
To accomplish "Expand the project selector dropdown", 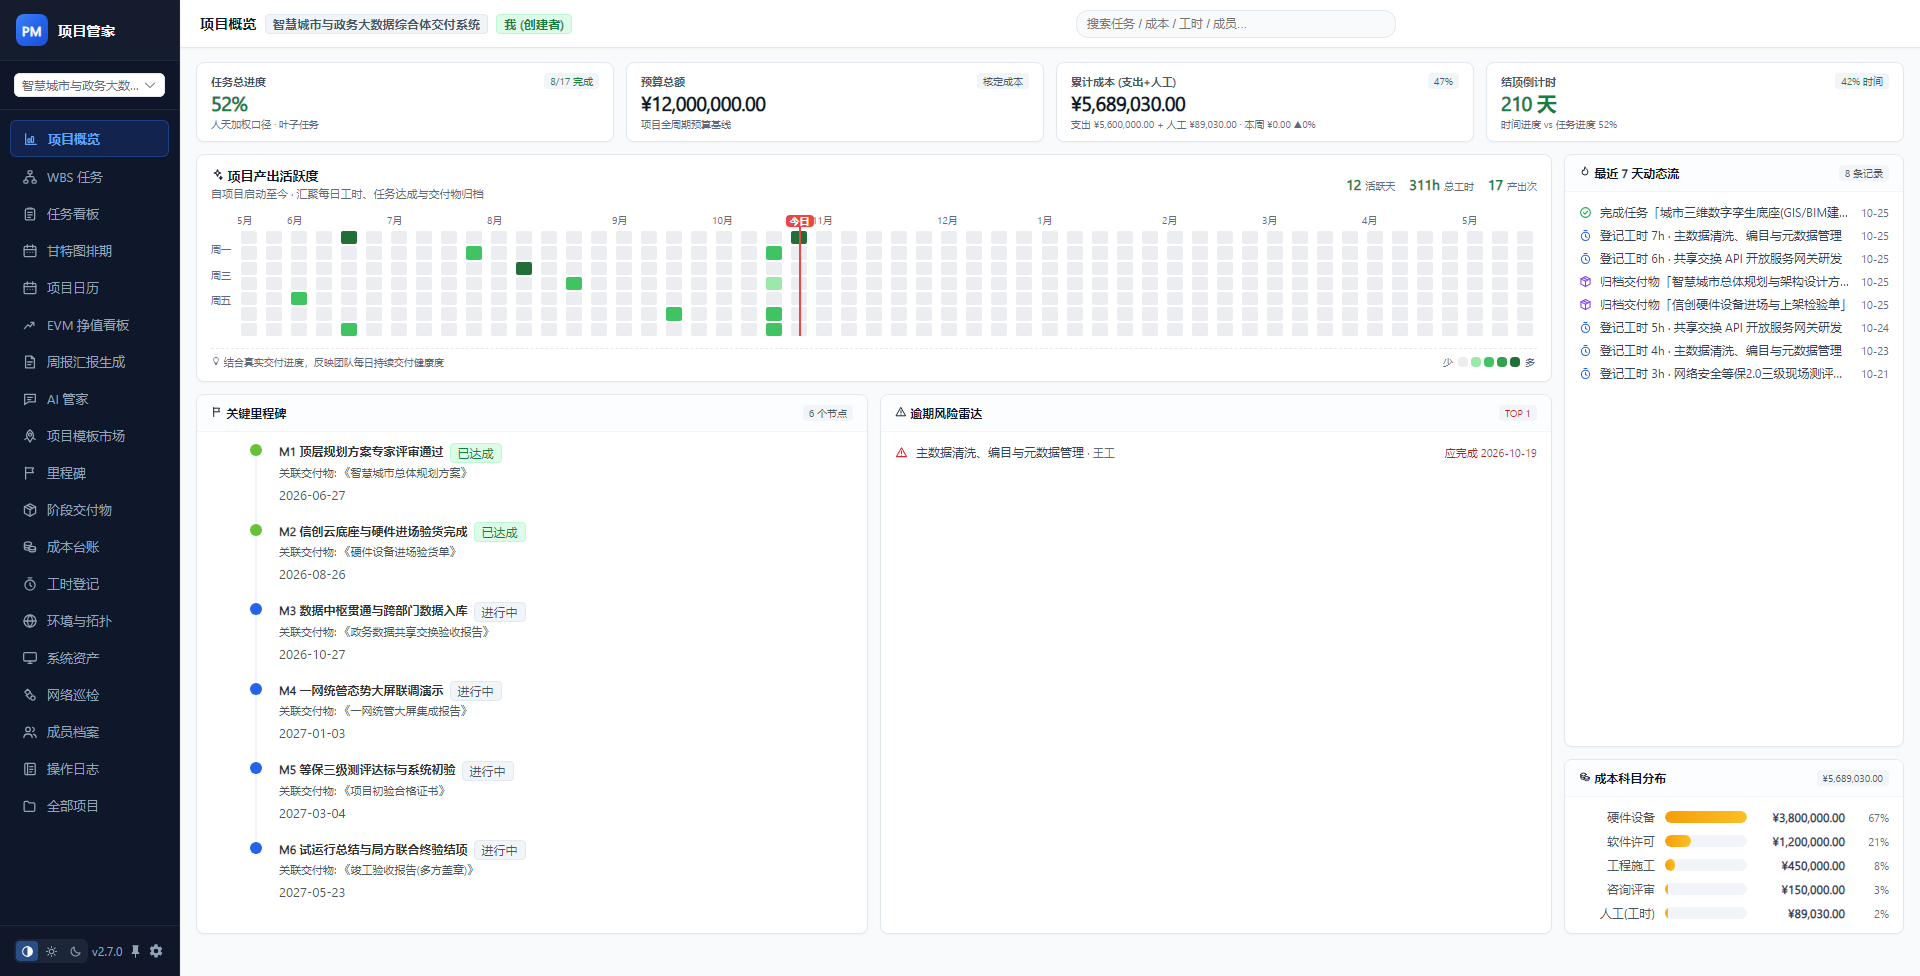I will [89, 85].
